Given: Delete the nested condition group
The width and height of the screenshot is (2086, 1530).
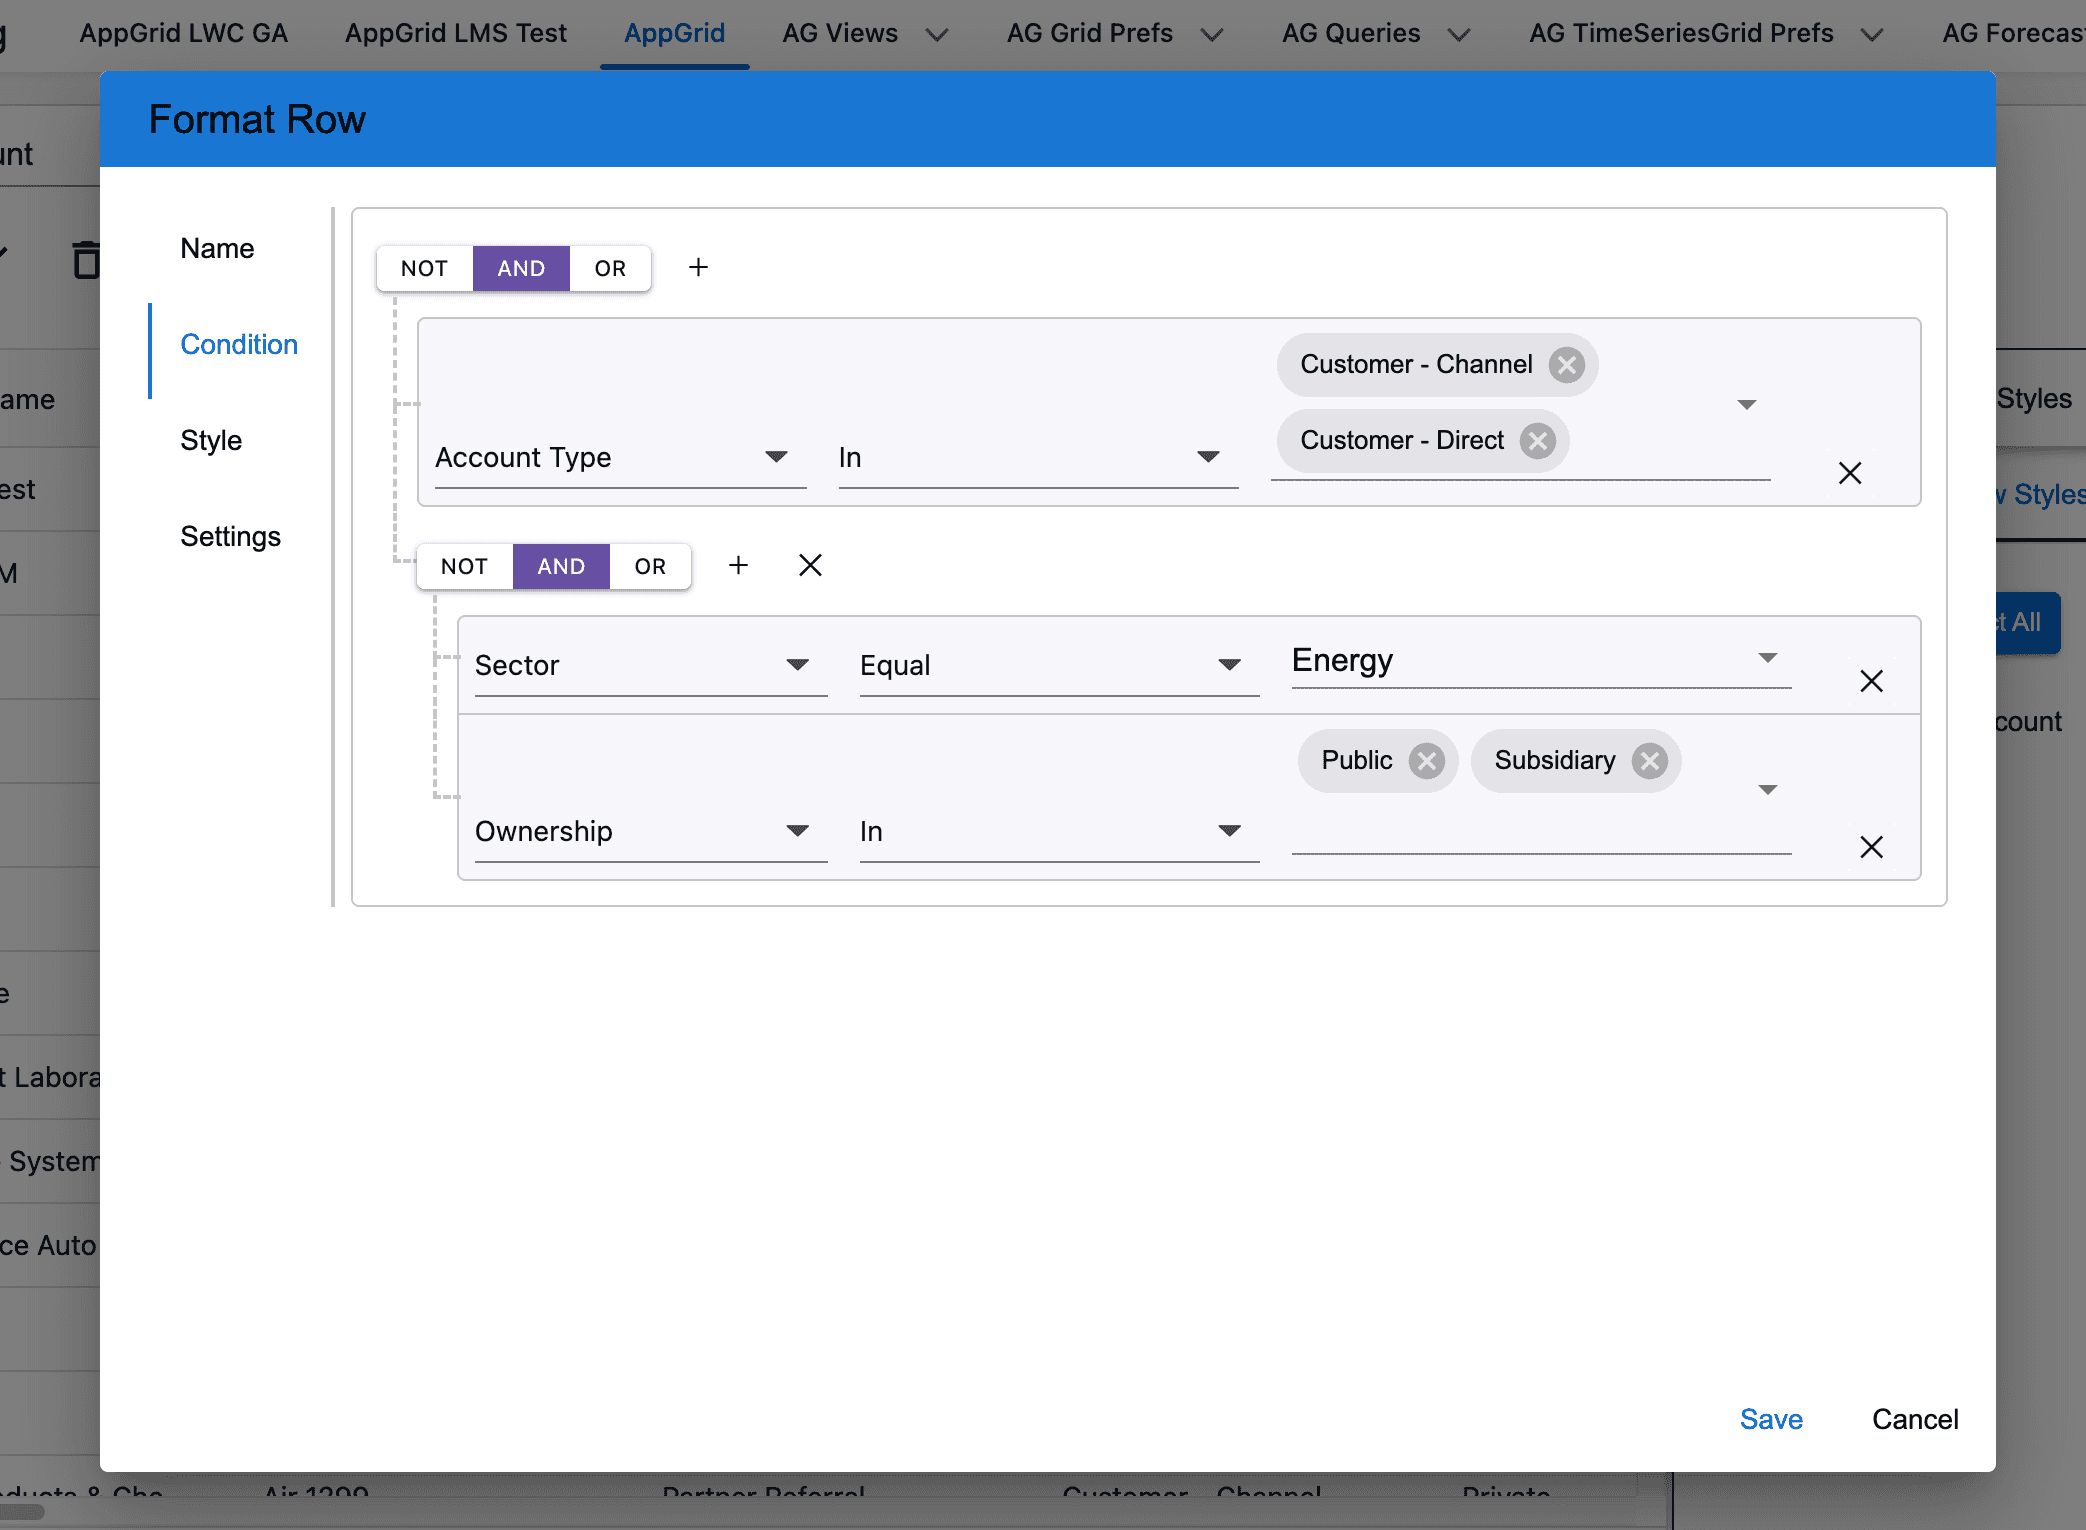Looking at the screenshot, I should tap(810, 566).
